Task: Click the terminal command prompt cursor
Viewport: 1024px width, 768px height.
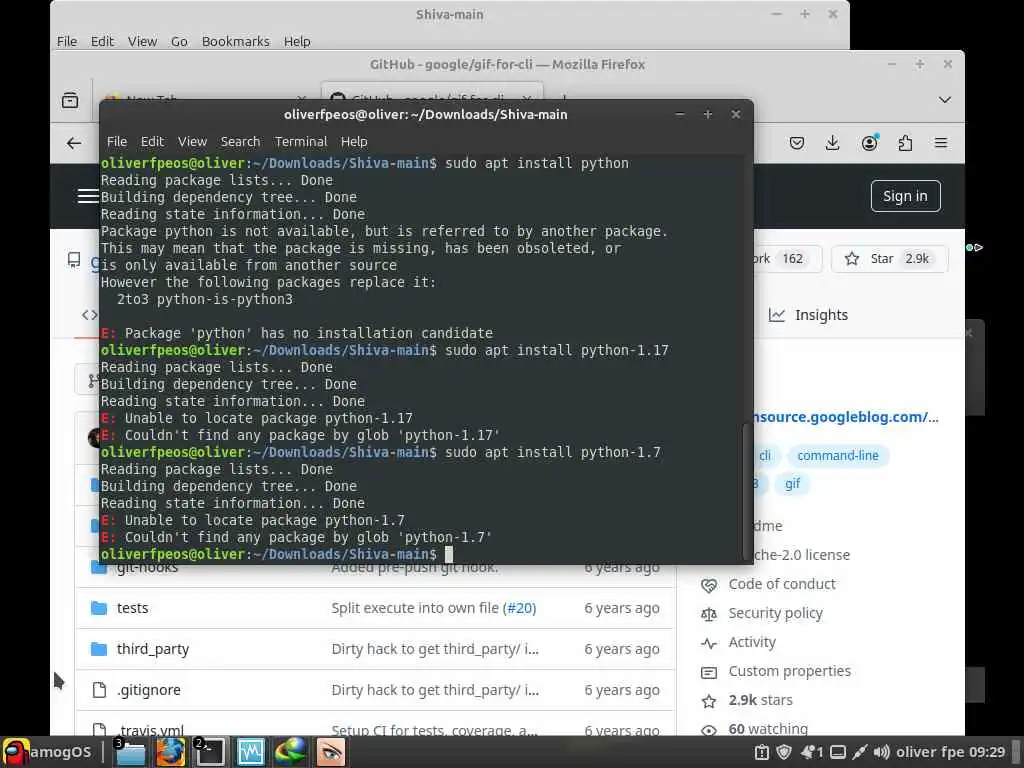Action: [449, 554]
